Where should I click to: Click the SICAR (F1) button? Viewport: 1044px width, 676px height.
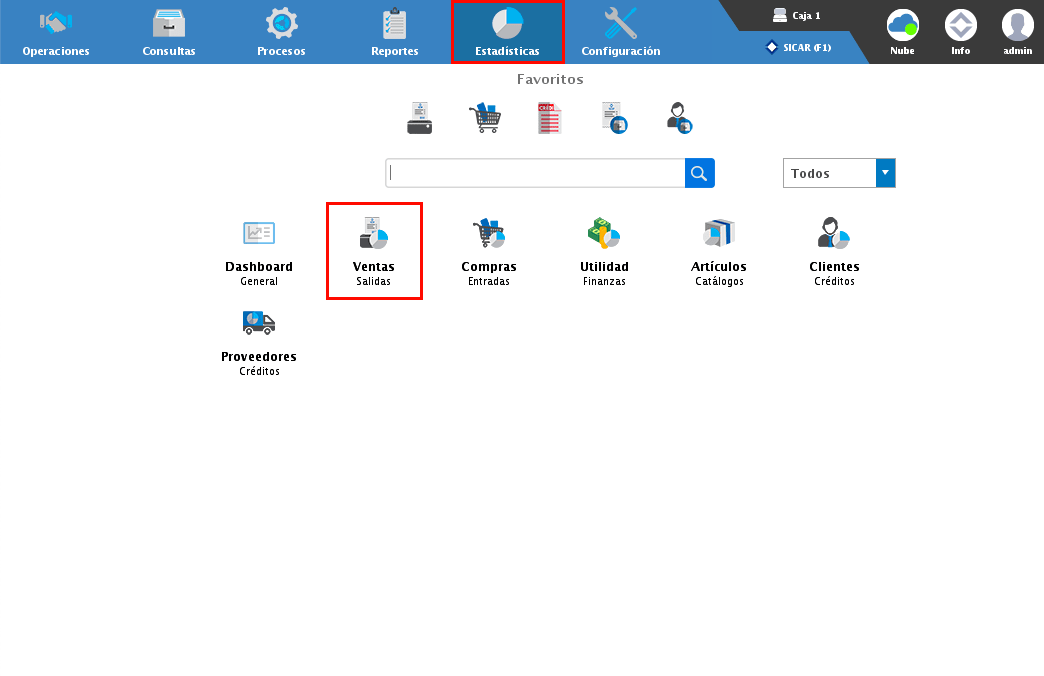pos(799,47)
